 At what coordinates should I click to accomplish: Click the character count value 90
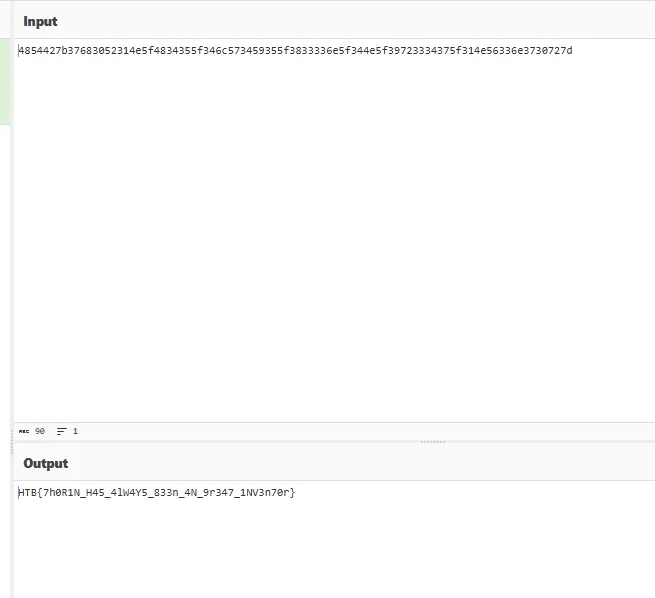(x=40, y=431)
